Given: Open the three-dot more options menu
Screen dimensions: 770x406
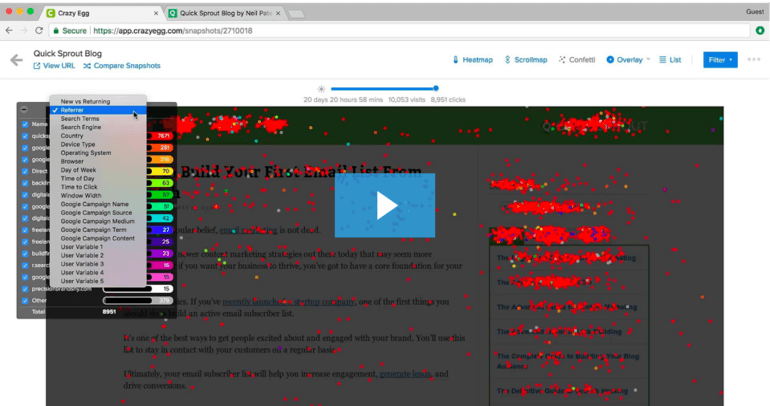Looking at the screenshot, I should [x=753, y=60].
